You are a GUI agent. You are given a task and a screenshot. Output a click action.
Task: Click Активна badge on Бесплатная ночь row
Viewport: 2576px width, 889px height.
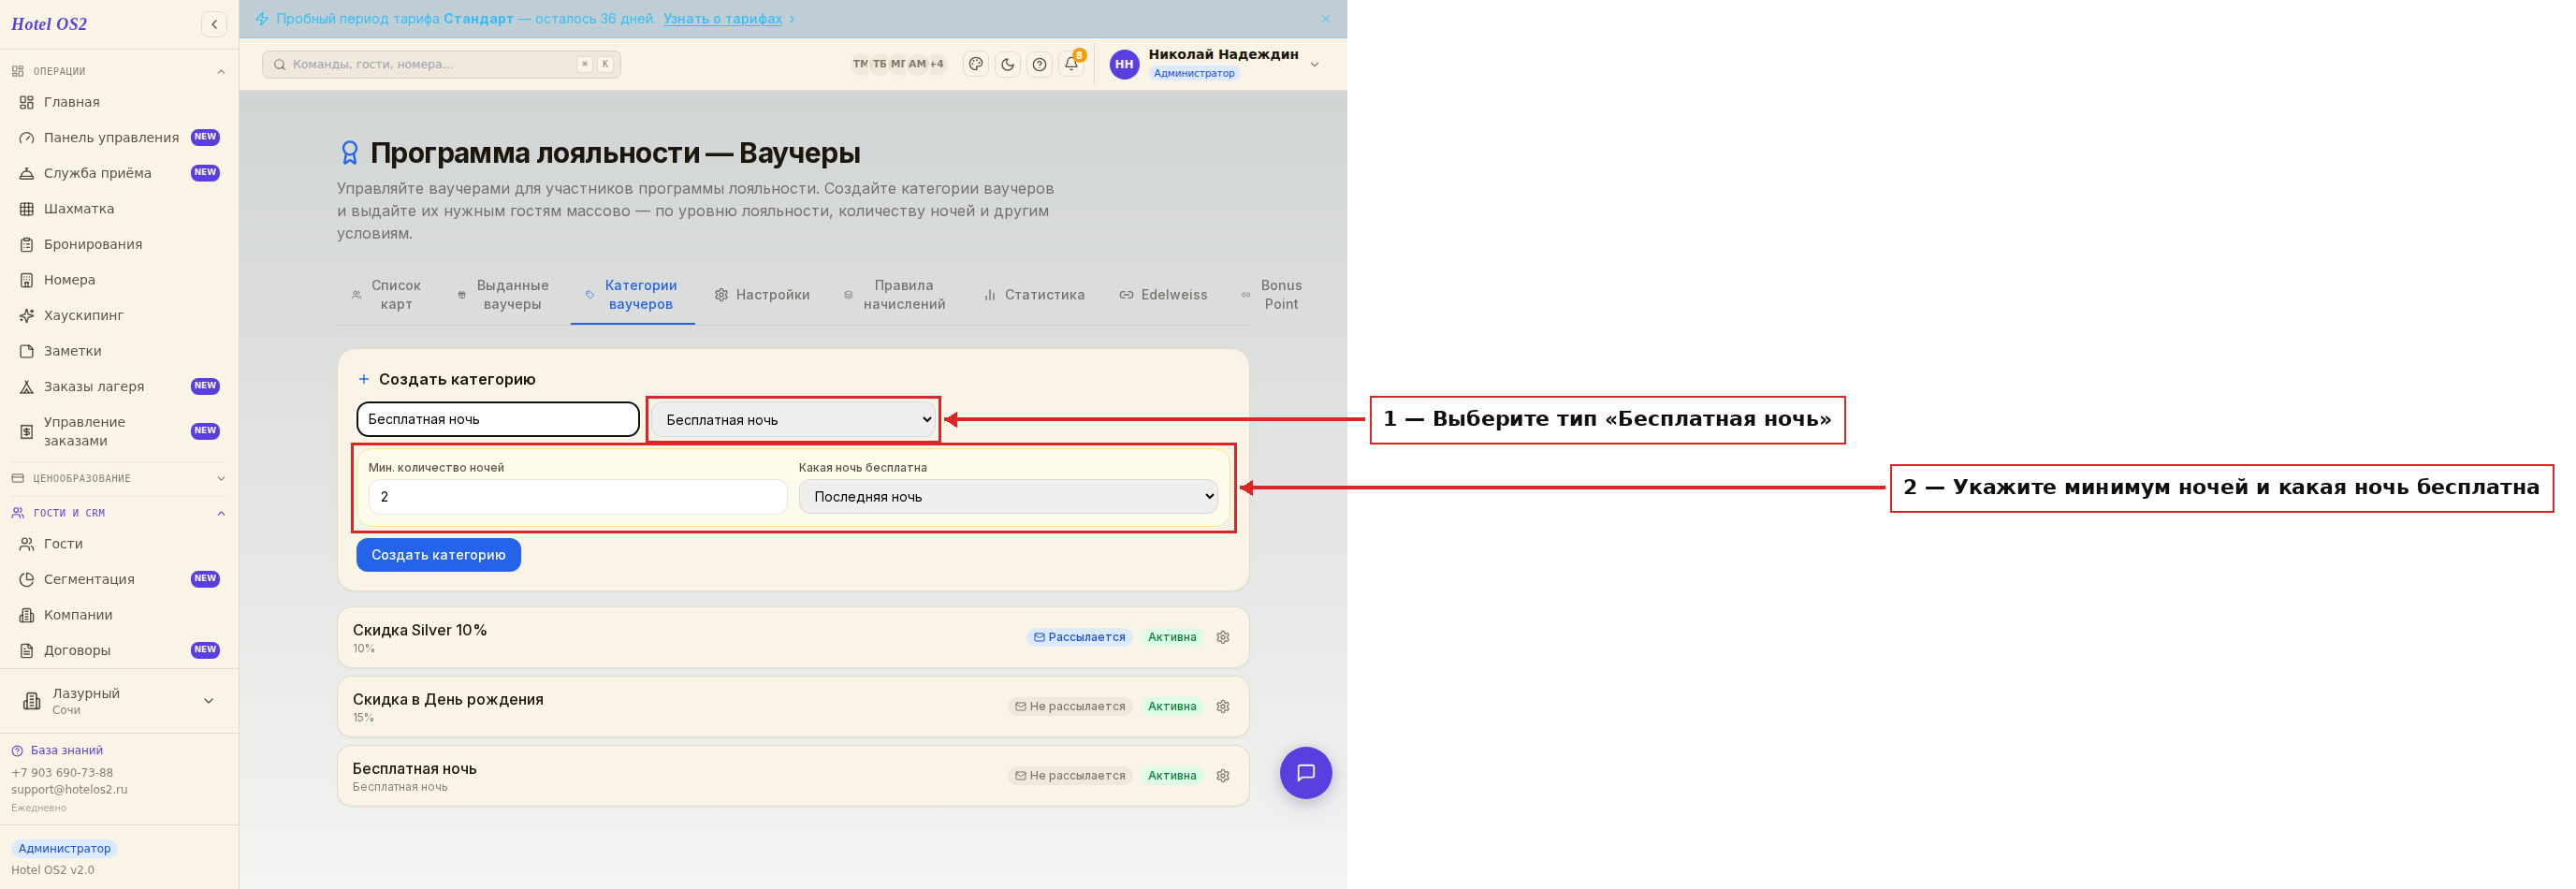[x=1172, y=776]
